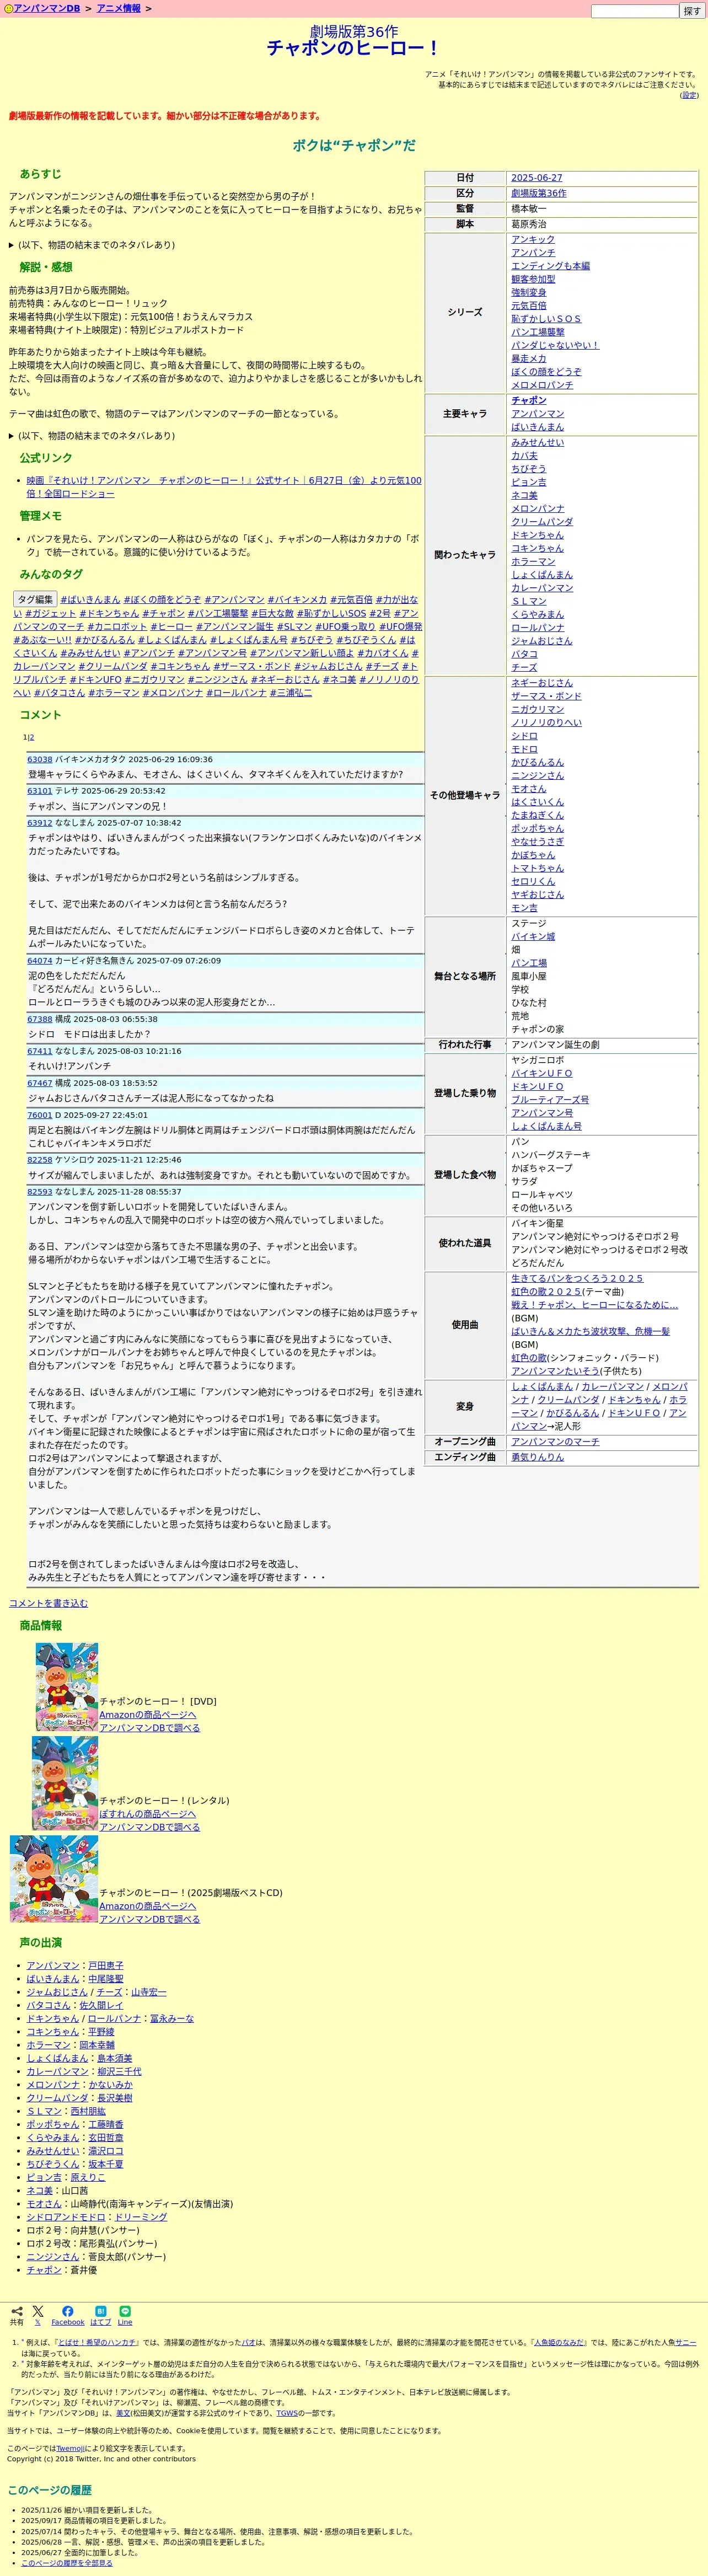Open the (設定) settings link
Screen dimensions: 708x2576
(689, 95)
